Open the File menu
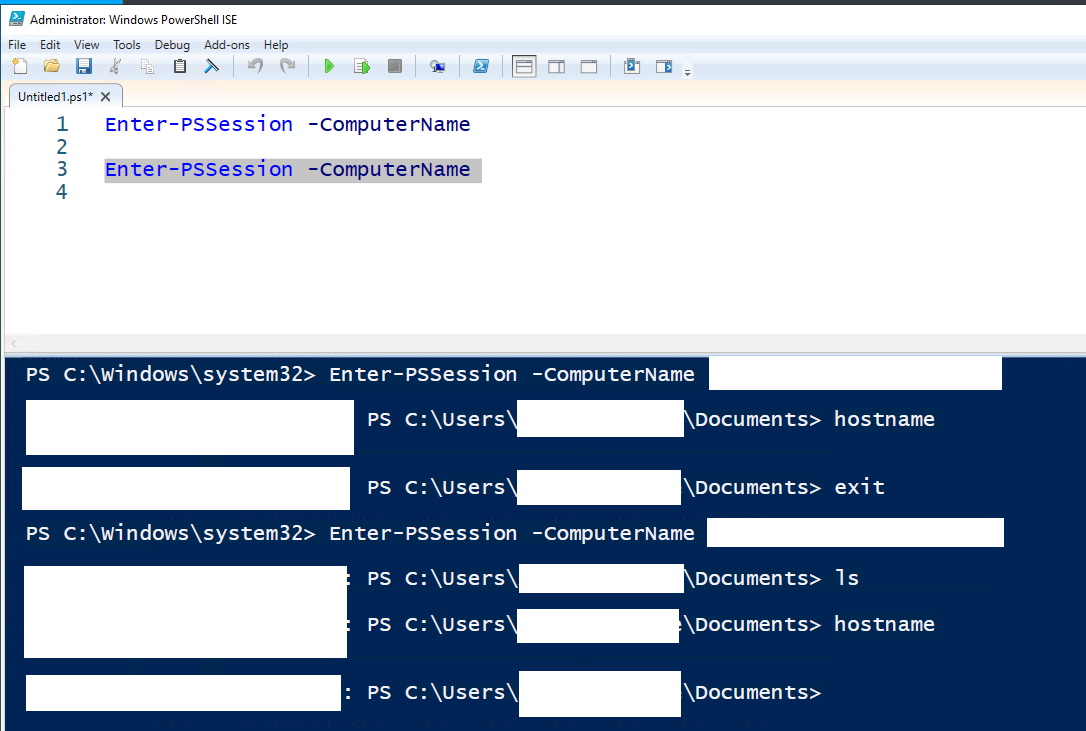The width and height of the screenshot is (1086, 731). (x=17, y=45)
